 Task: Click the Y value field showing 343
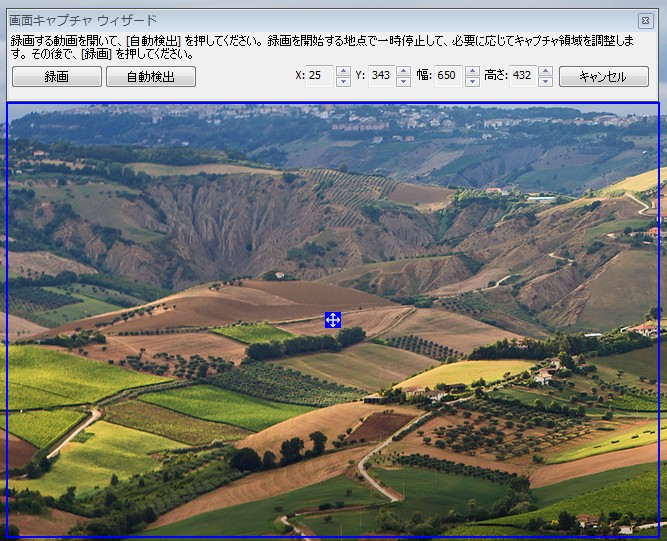pos(382,76)
